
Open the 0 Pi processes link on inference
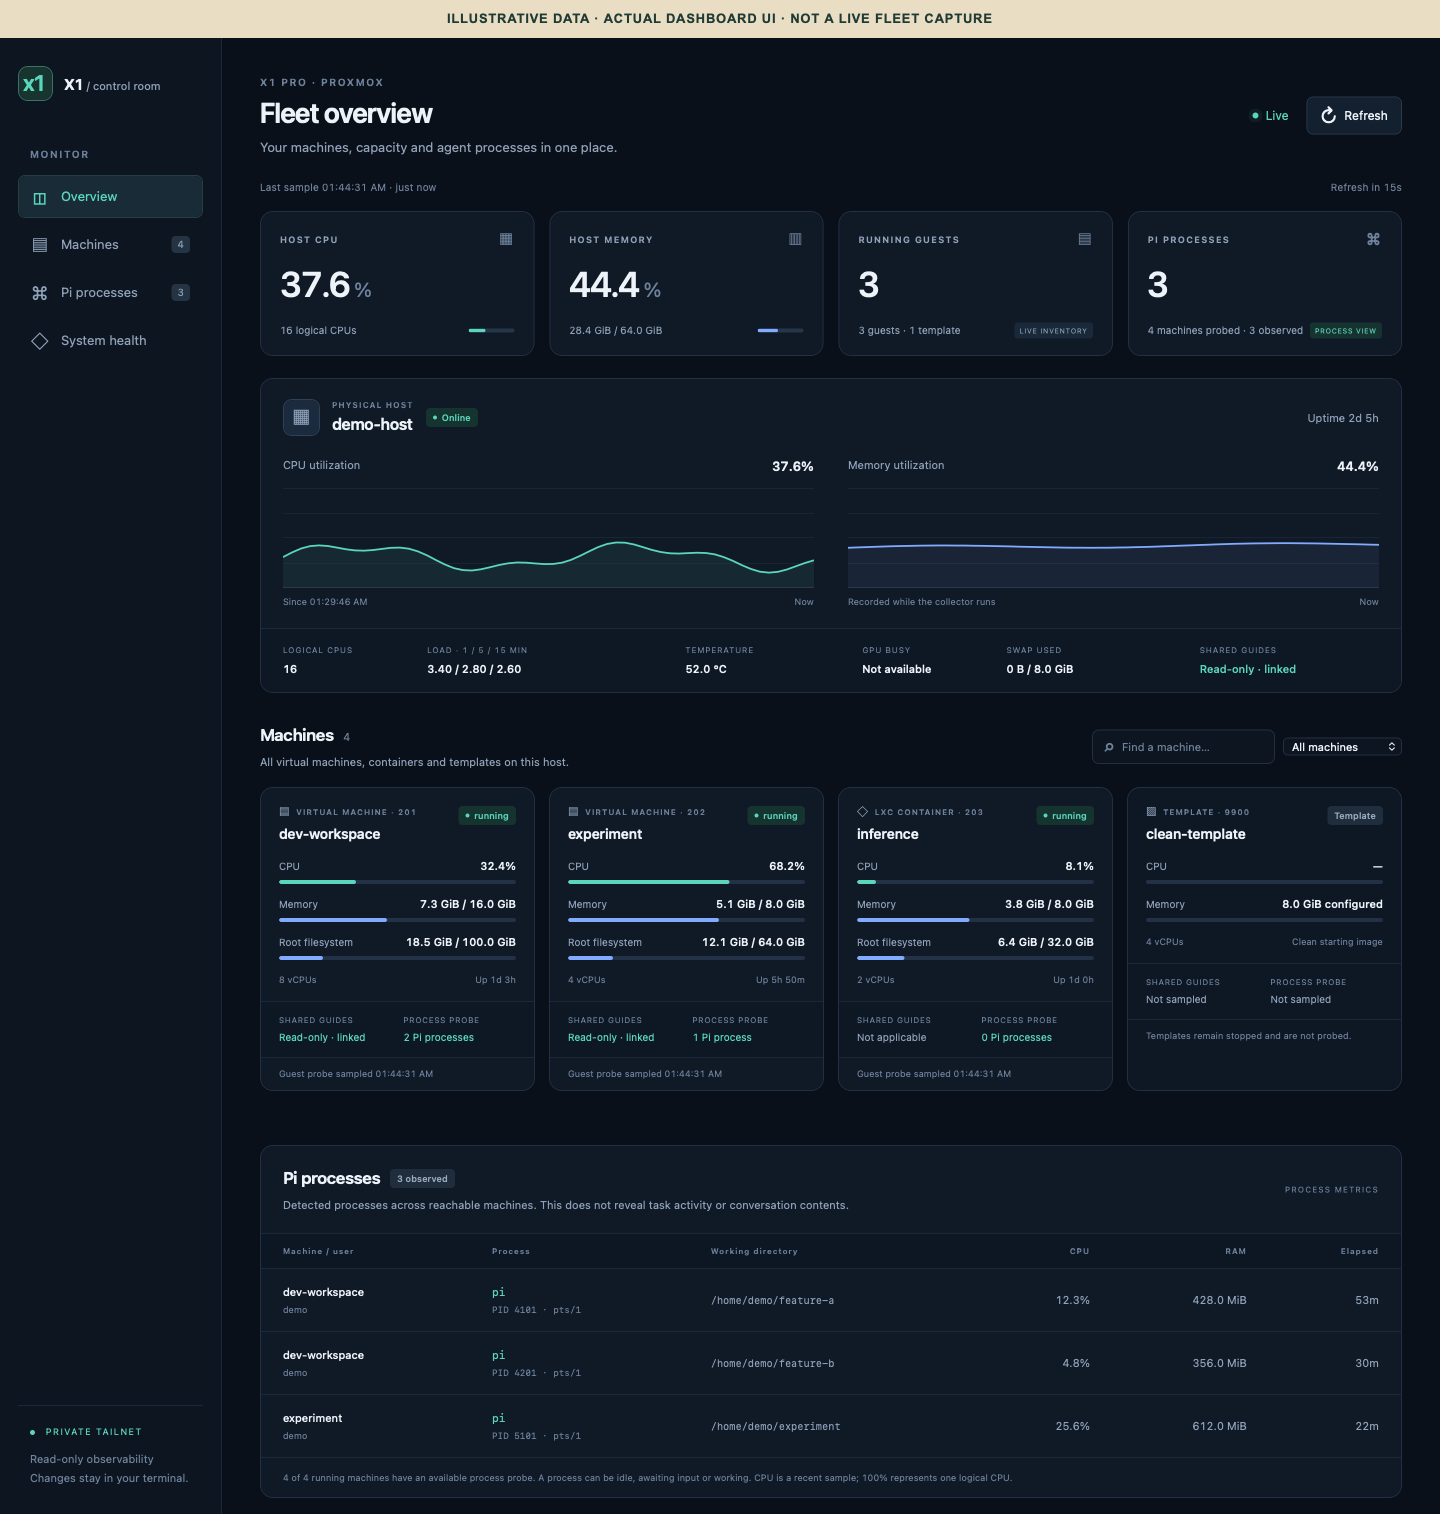click(x=1016, y=1038)
